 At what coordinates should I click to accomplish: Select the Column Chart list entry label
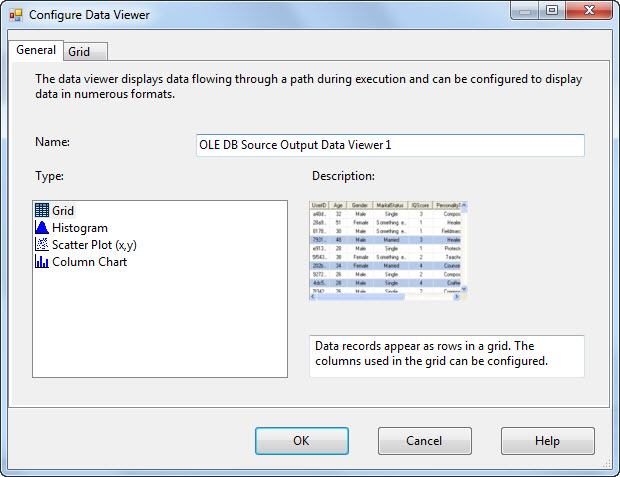[x=89, y=262]
